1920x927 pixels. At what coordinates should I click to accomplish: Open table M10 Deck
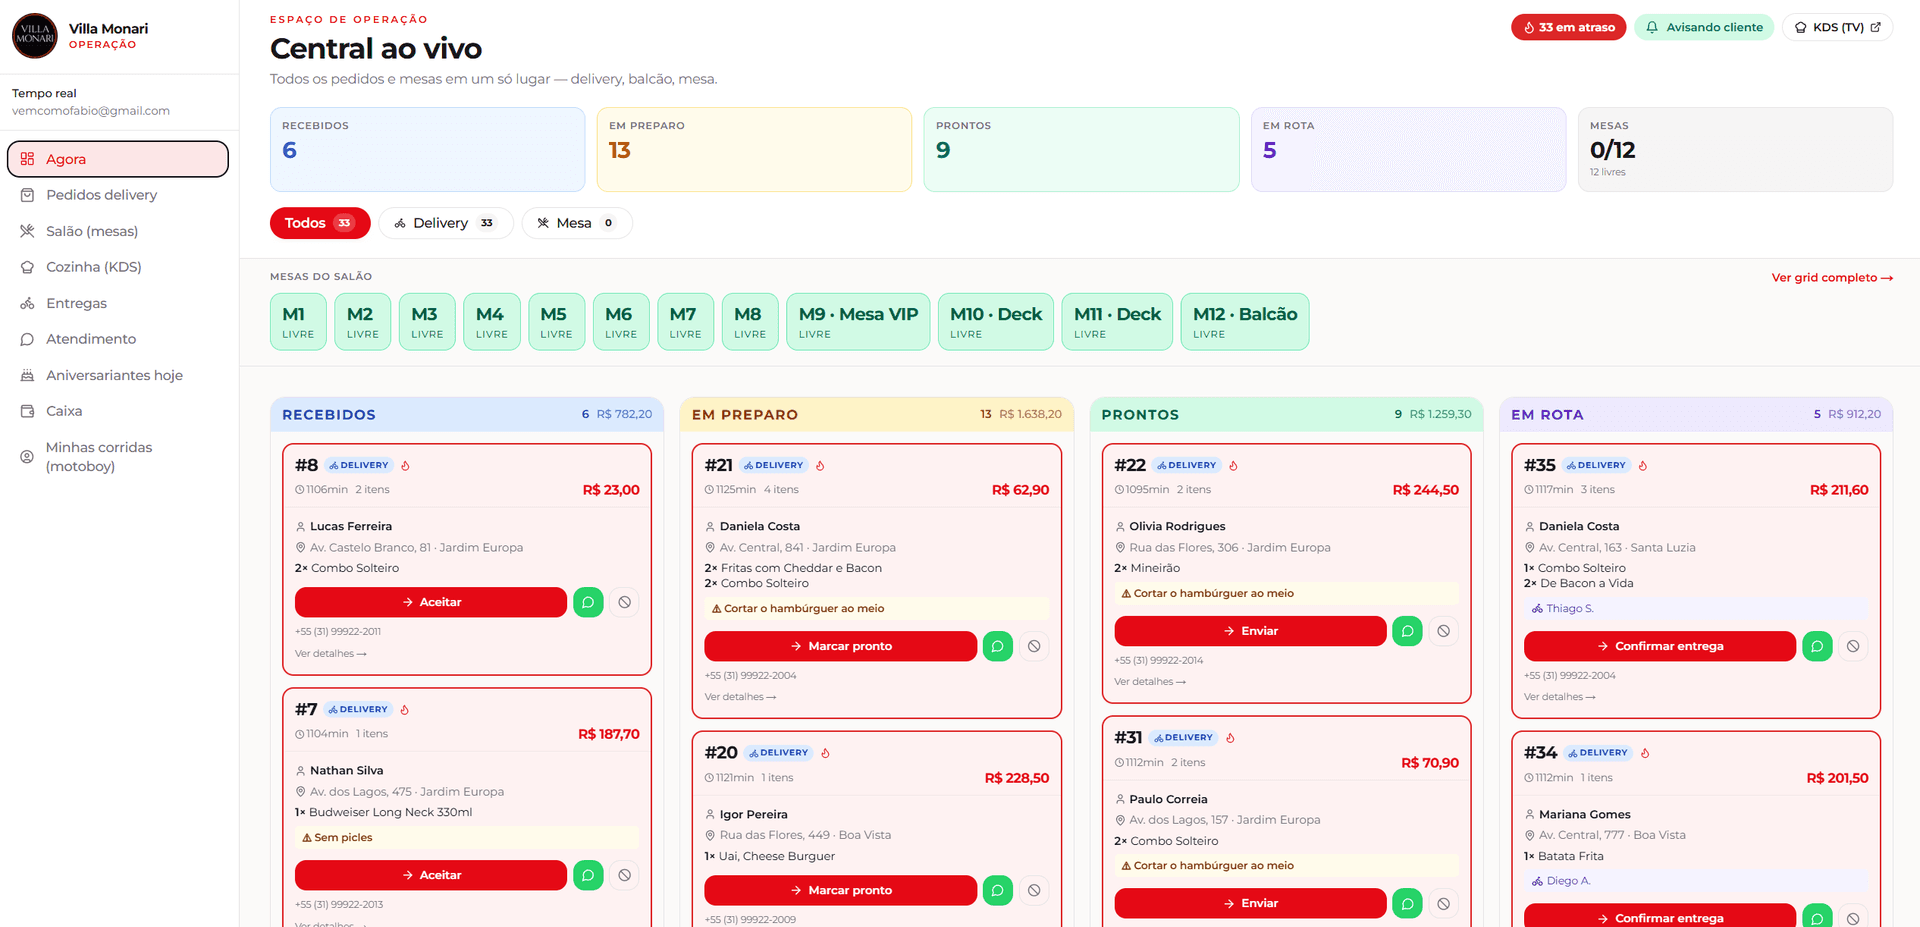pyautogui.click(x=996, y=322)
